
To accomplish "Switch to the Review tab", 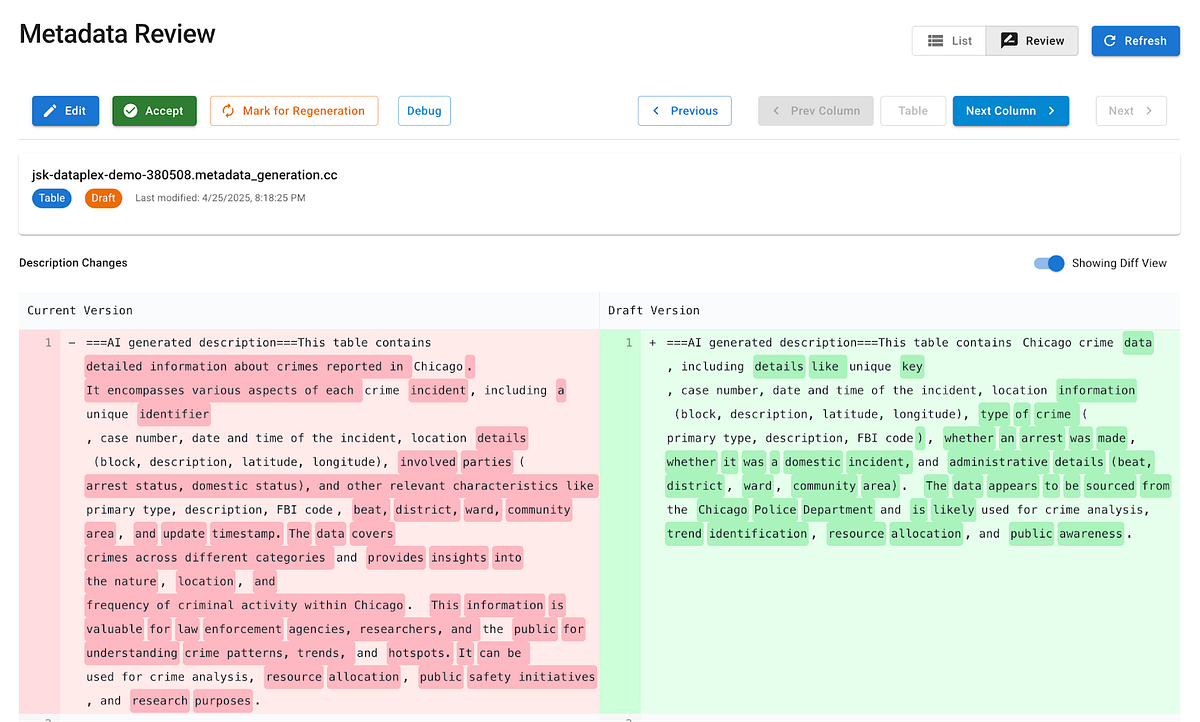I will click(1031, 40).
